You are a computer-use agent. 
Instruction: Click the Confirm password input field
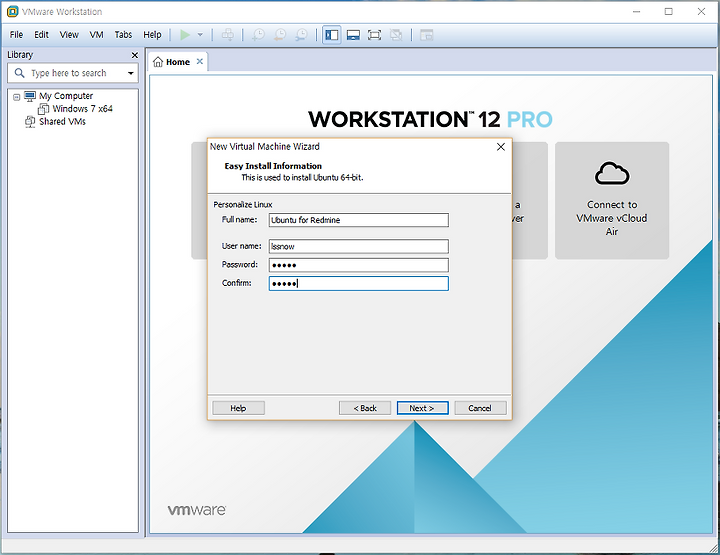[x=359, y=283]
